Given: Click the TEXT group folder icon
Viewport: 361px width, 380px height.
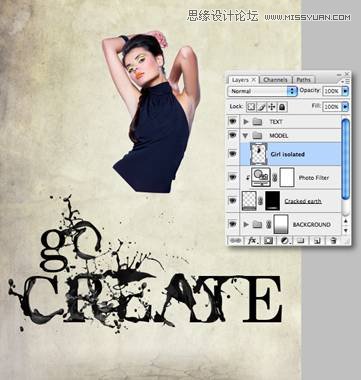Looking at the screenshot, I should tap(257, 122).
